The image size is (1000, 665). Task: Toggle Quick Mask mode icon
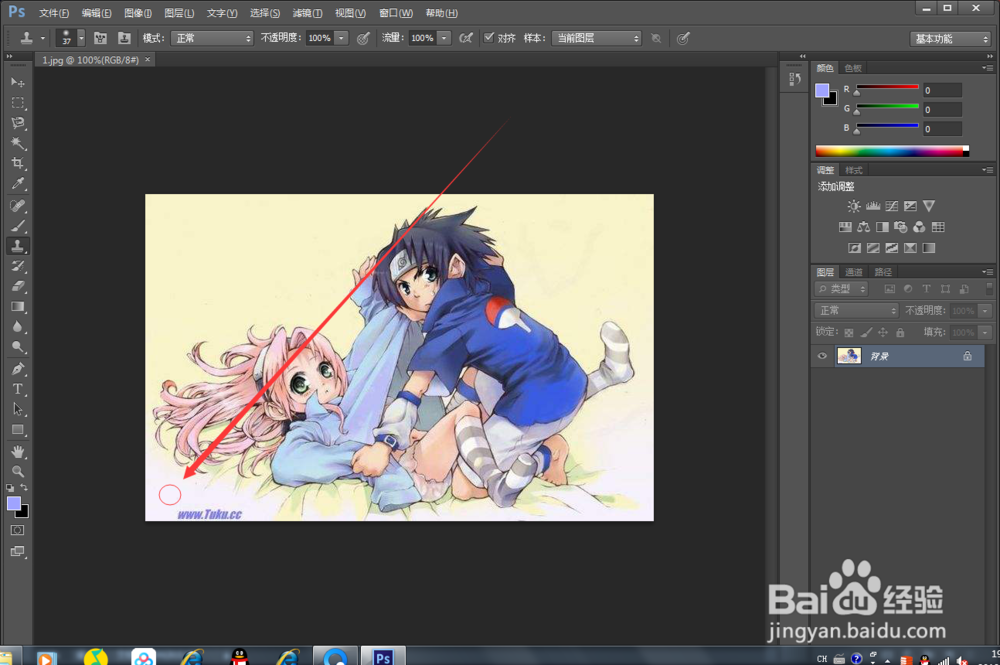(x=18, y=530)
